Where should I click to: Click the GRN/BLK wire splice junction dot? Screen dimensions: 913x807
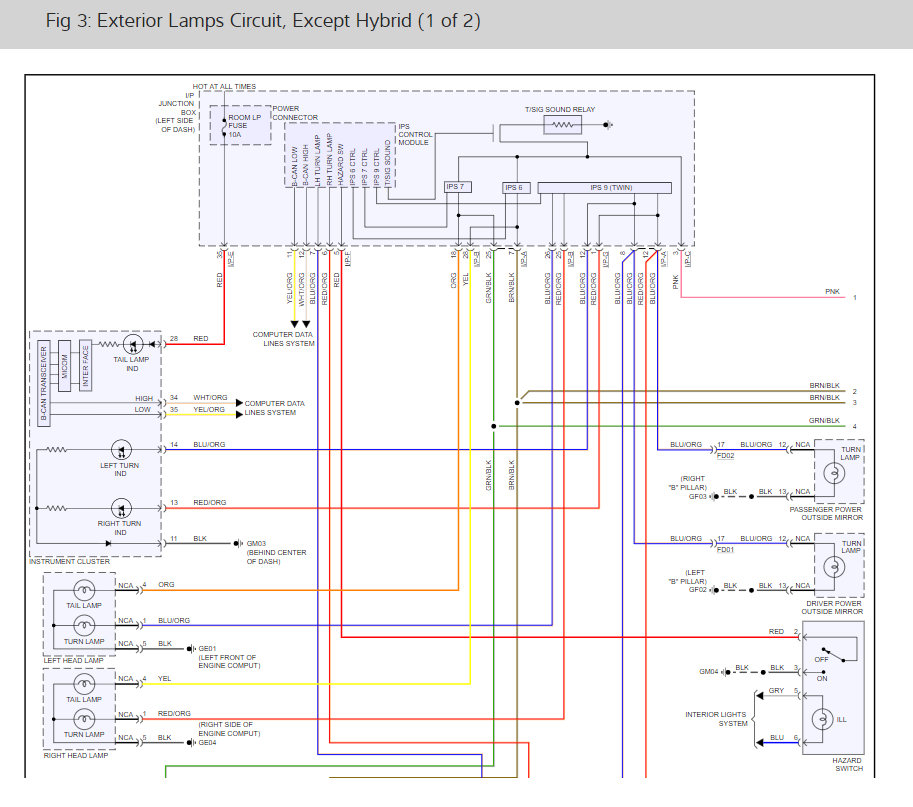click(494, 426)
